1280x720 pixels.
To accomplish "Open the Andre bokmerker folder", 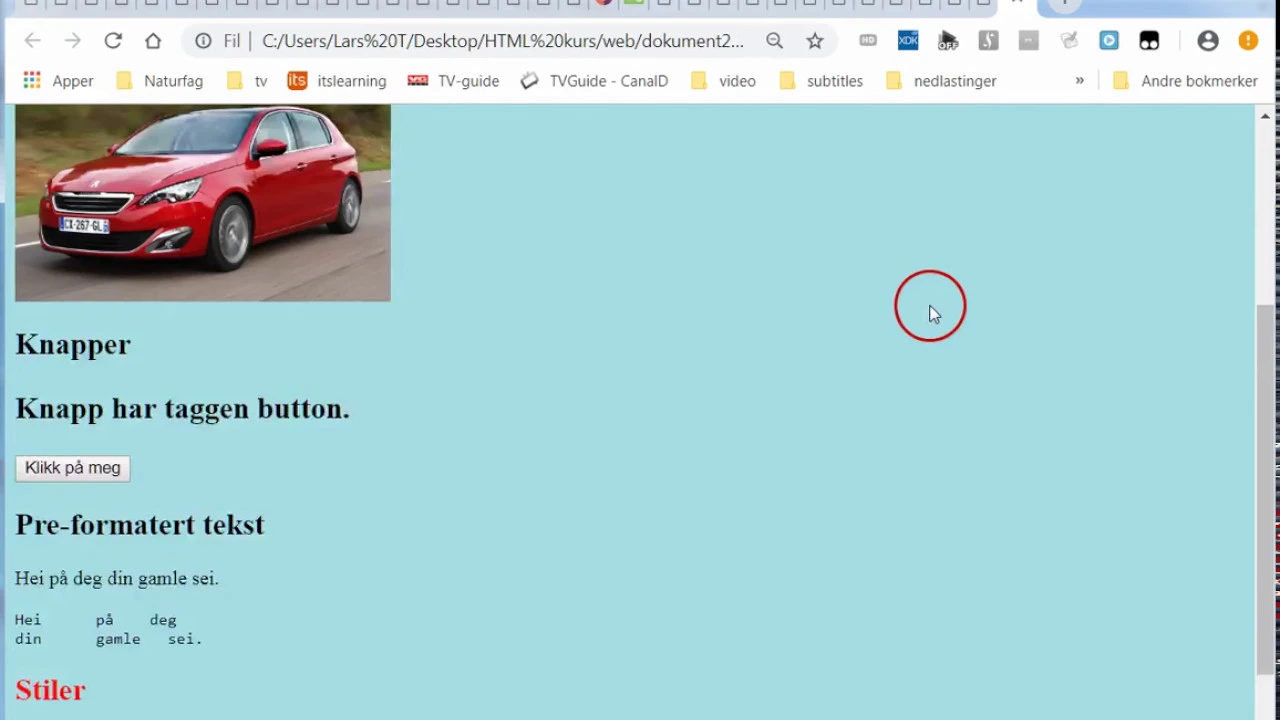I will pos(1185,81).
